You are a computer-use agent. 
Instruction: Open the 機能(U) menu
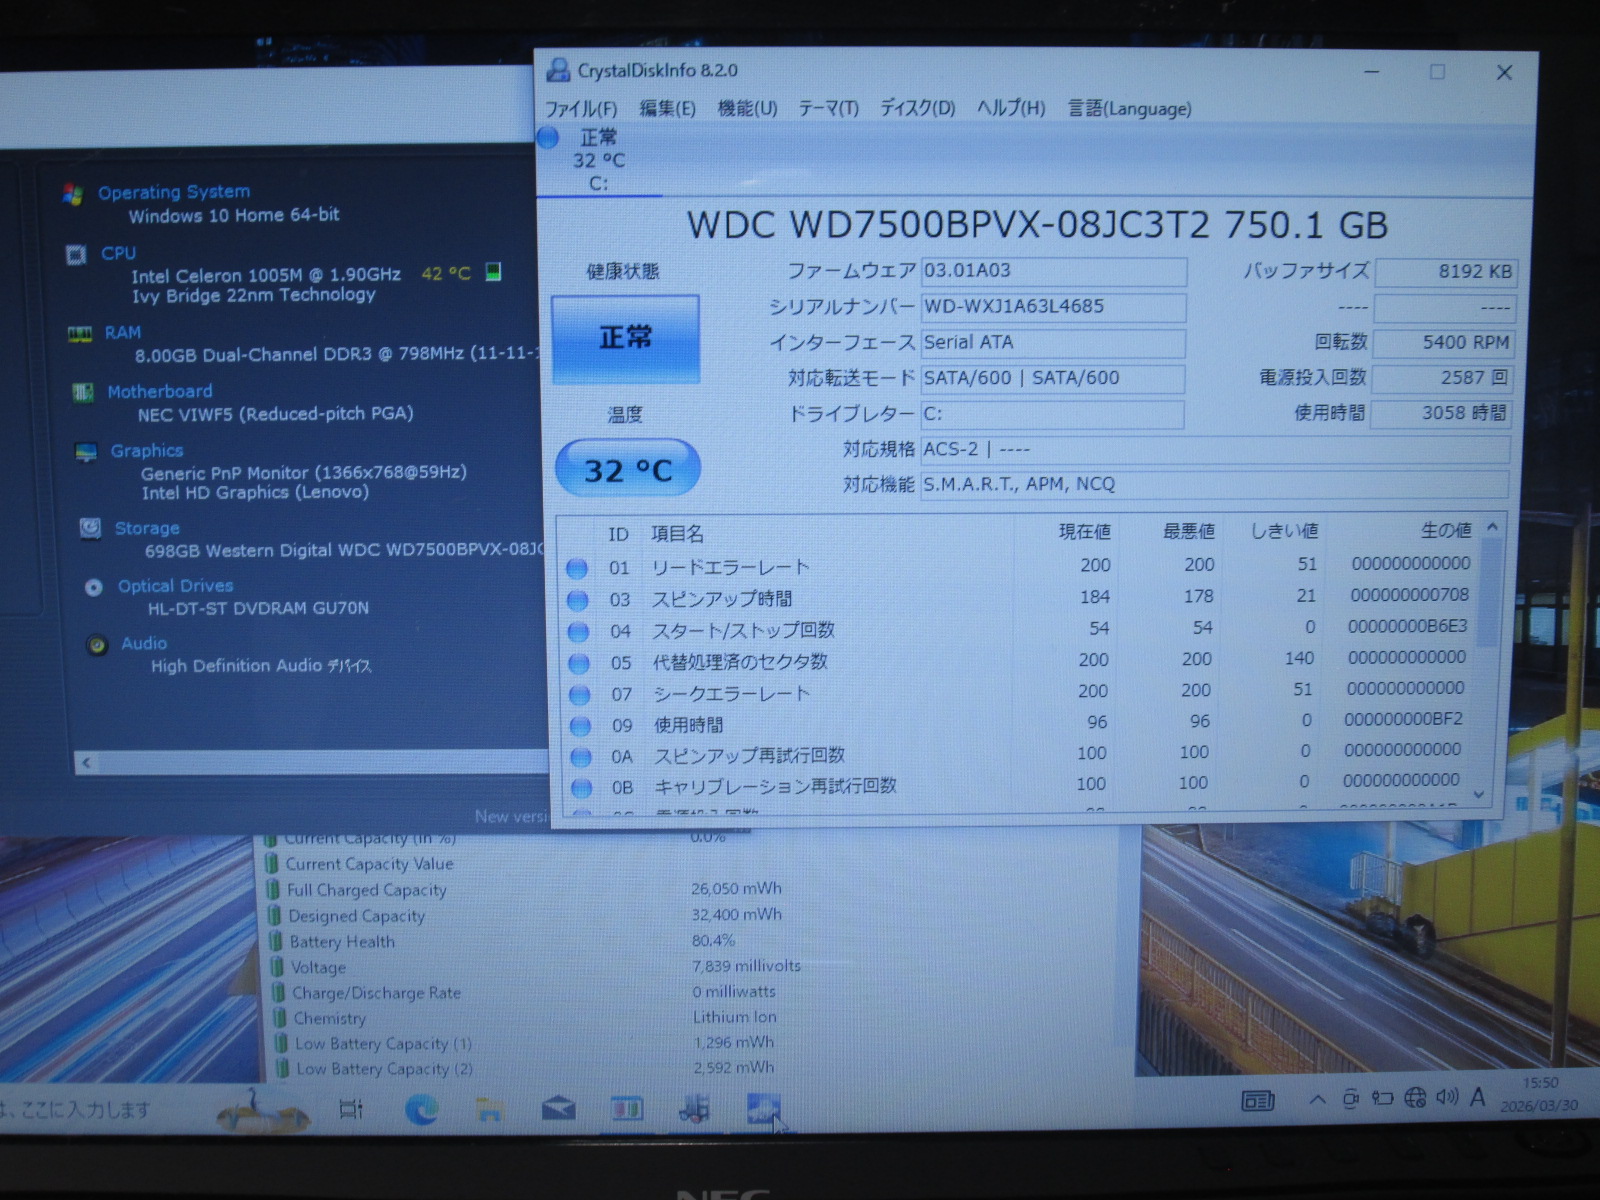pos(747,109)
